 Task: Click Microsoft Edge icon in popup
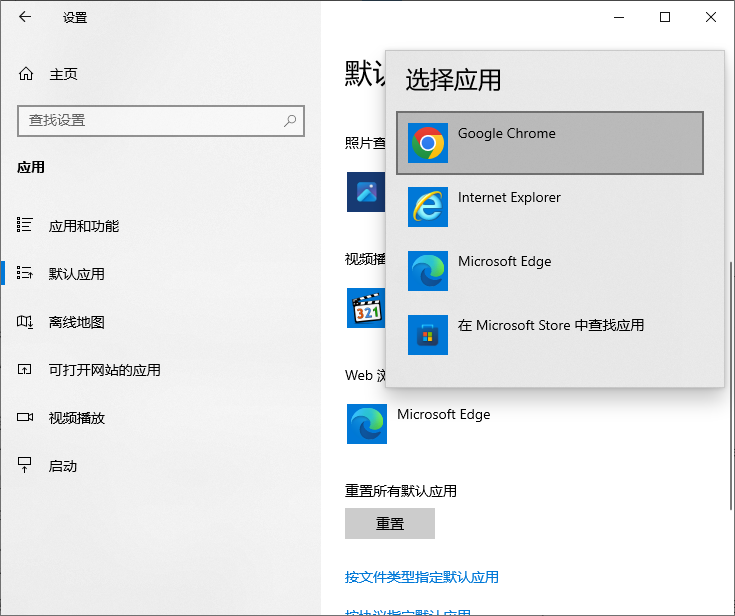[x=428, y=271]
